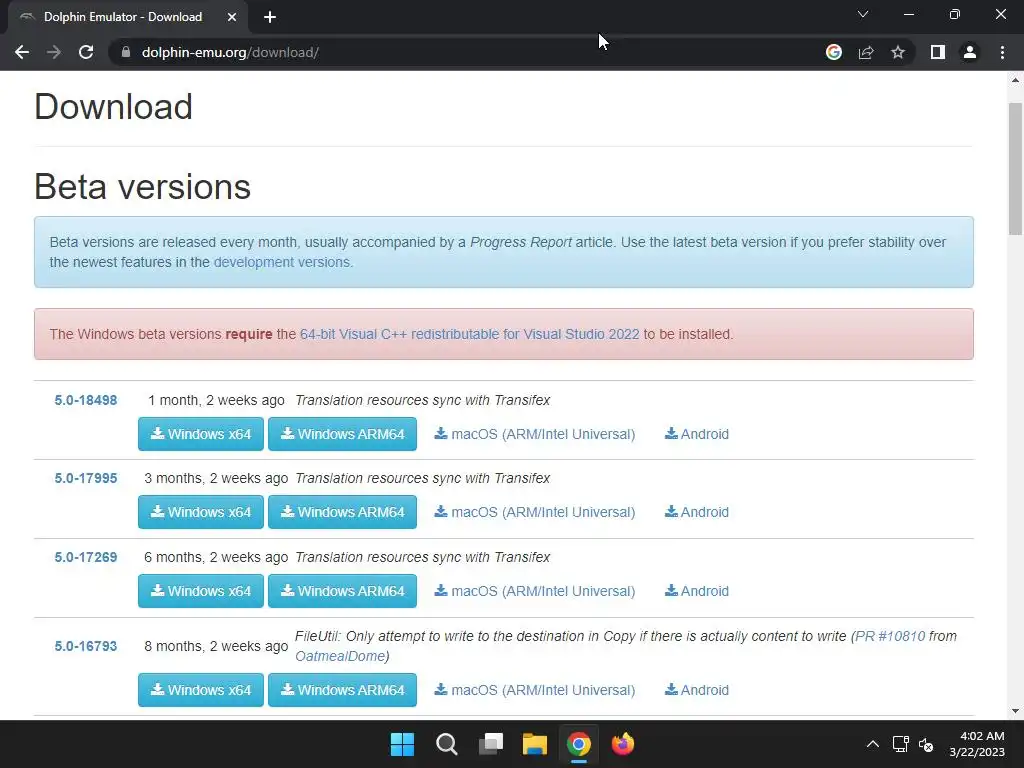Click the page vertical scrollbar thumb
1024x768 pixels.
1015,168
